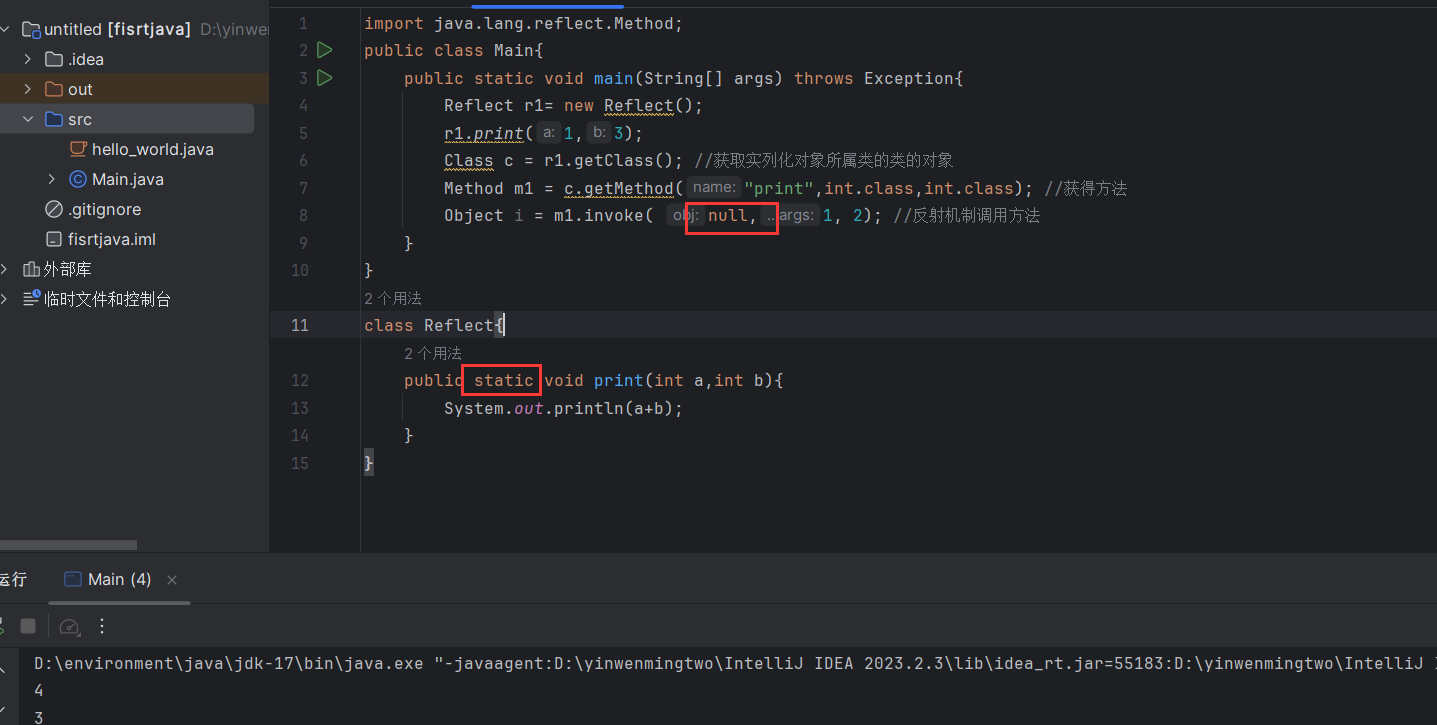Click the 2 个用法 hint above class Reflect
This screenshot has width=1437, height=725.
[393, 298]
